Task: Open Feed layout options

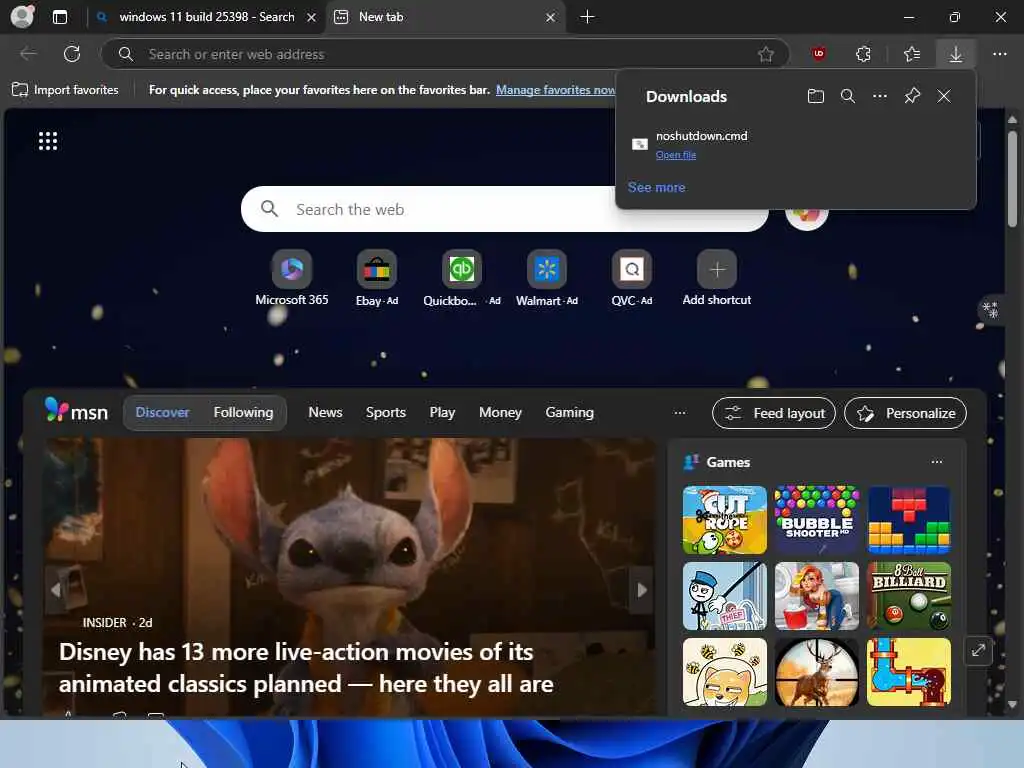Action: click(x=774, y=413)
